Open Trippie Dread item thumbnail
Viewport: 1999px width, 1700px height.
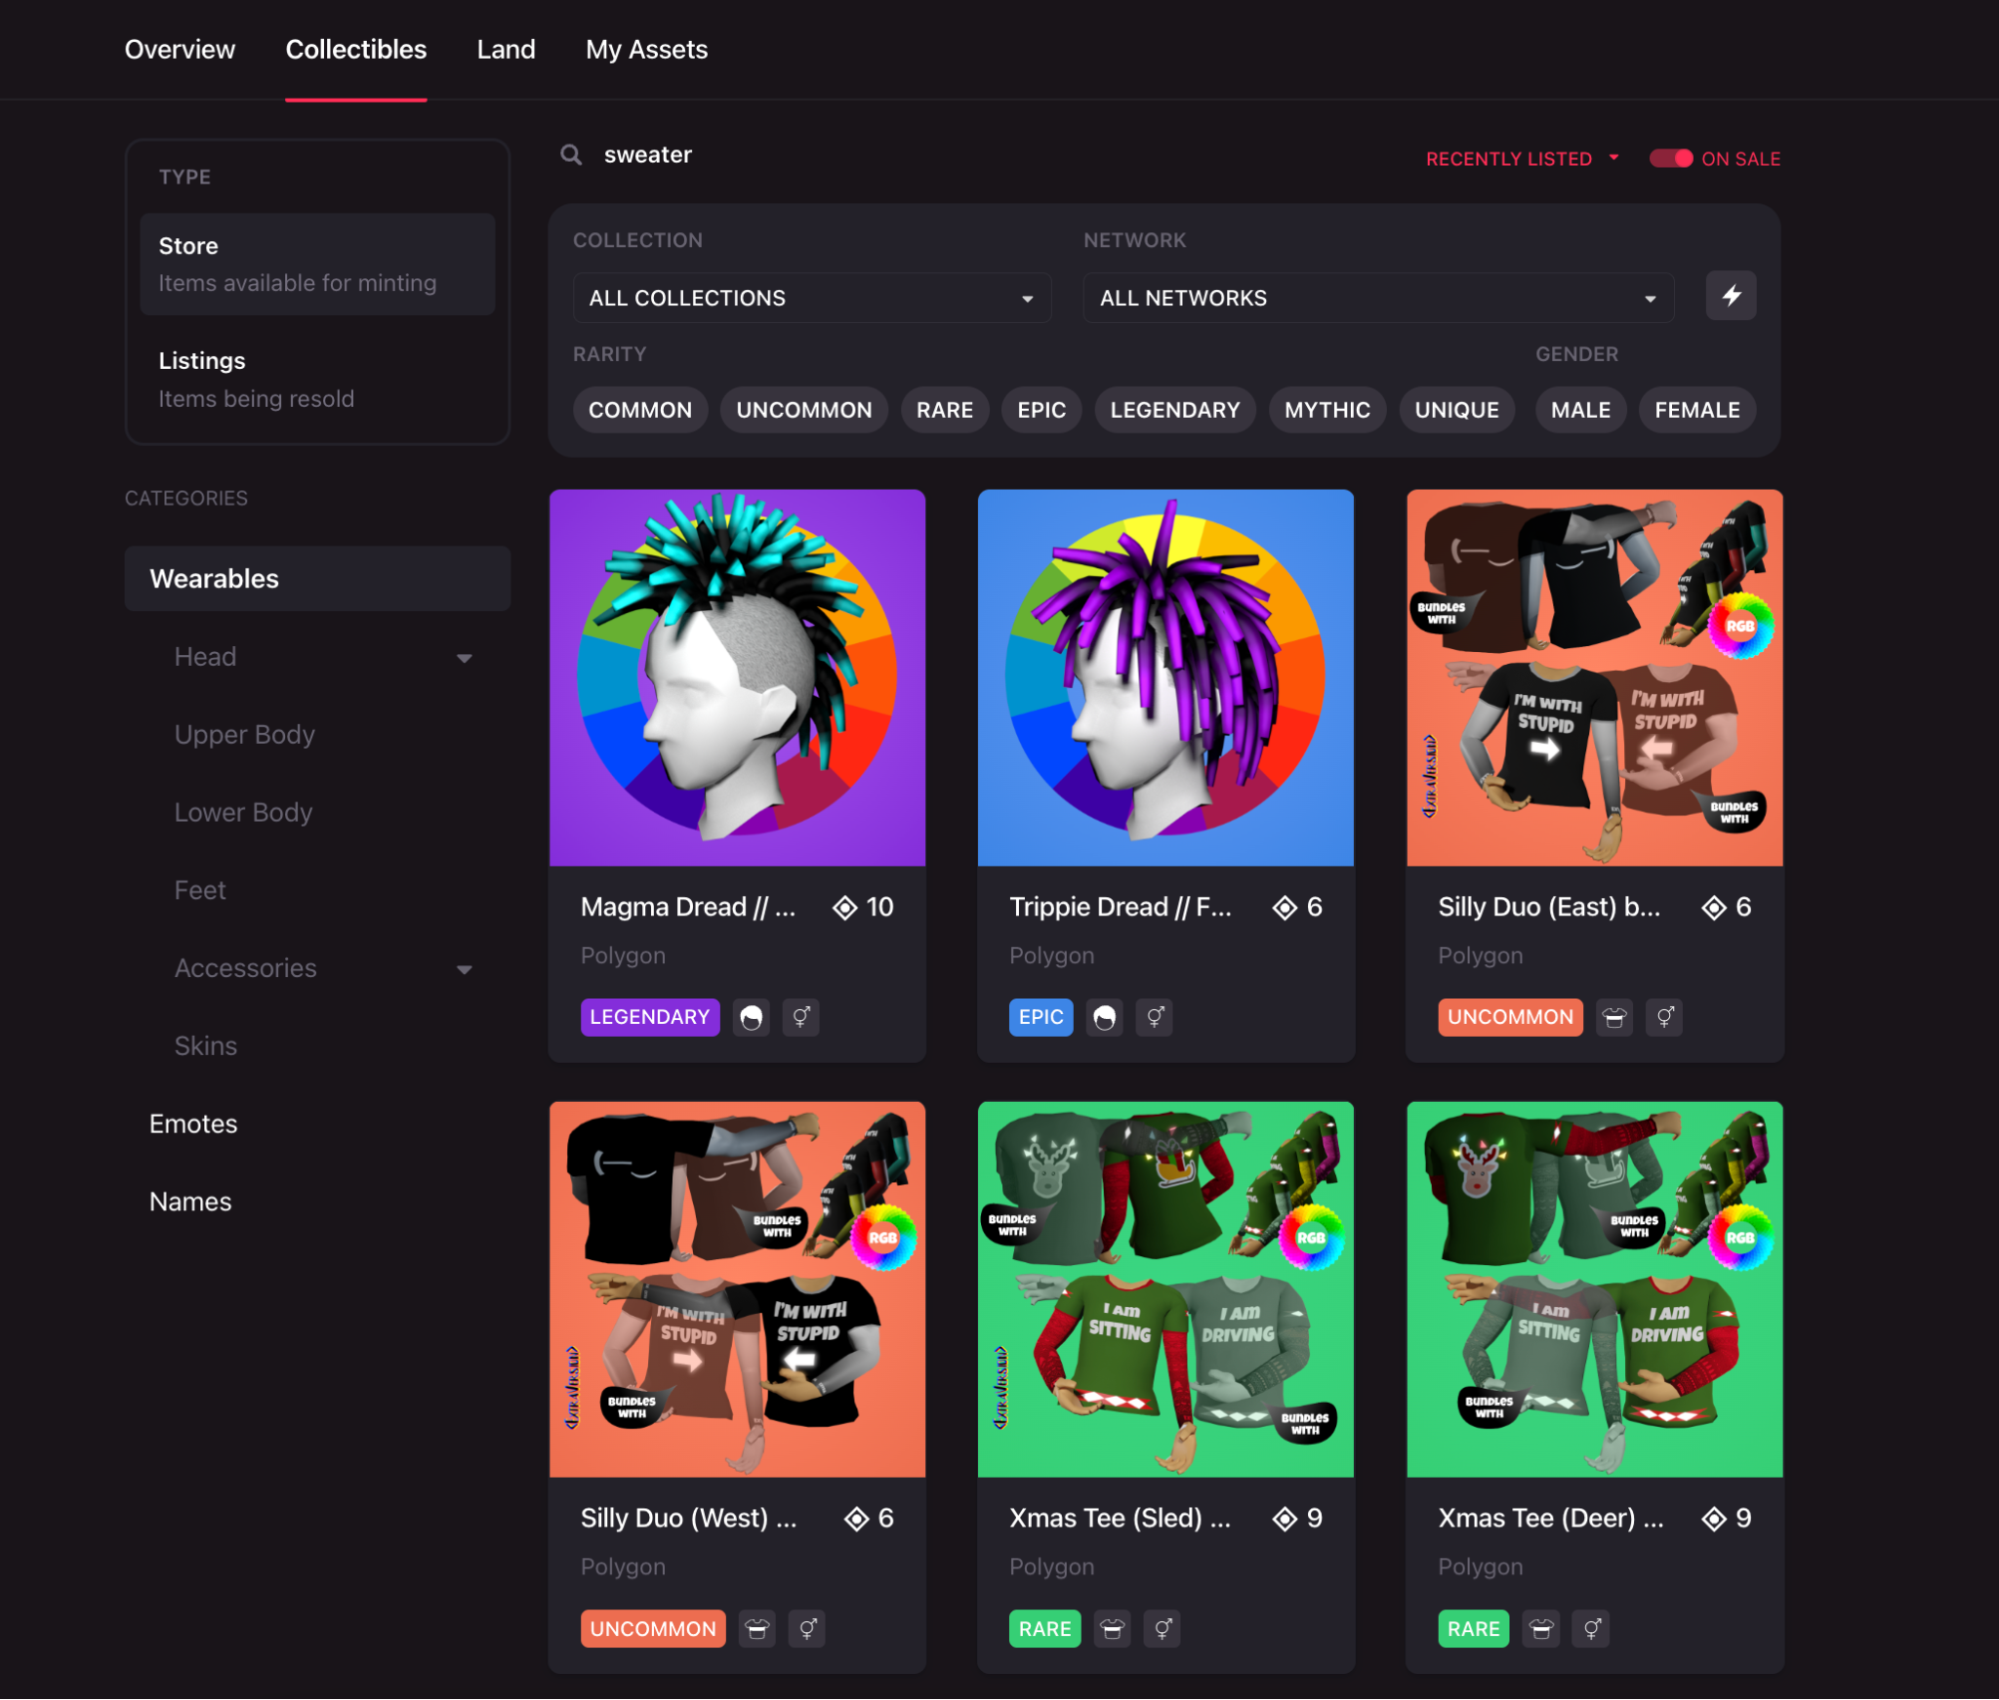coord(1166,678)
